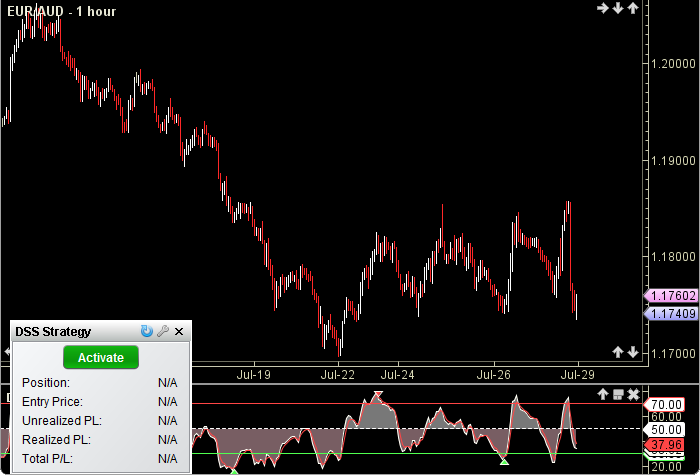Click the Jul-26 date label on time axis
Viewport: 700px width, 475px height.
pos(493,375)
